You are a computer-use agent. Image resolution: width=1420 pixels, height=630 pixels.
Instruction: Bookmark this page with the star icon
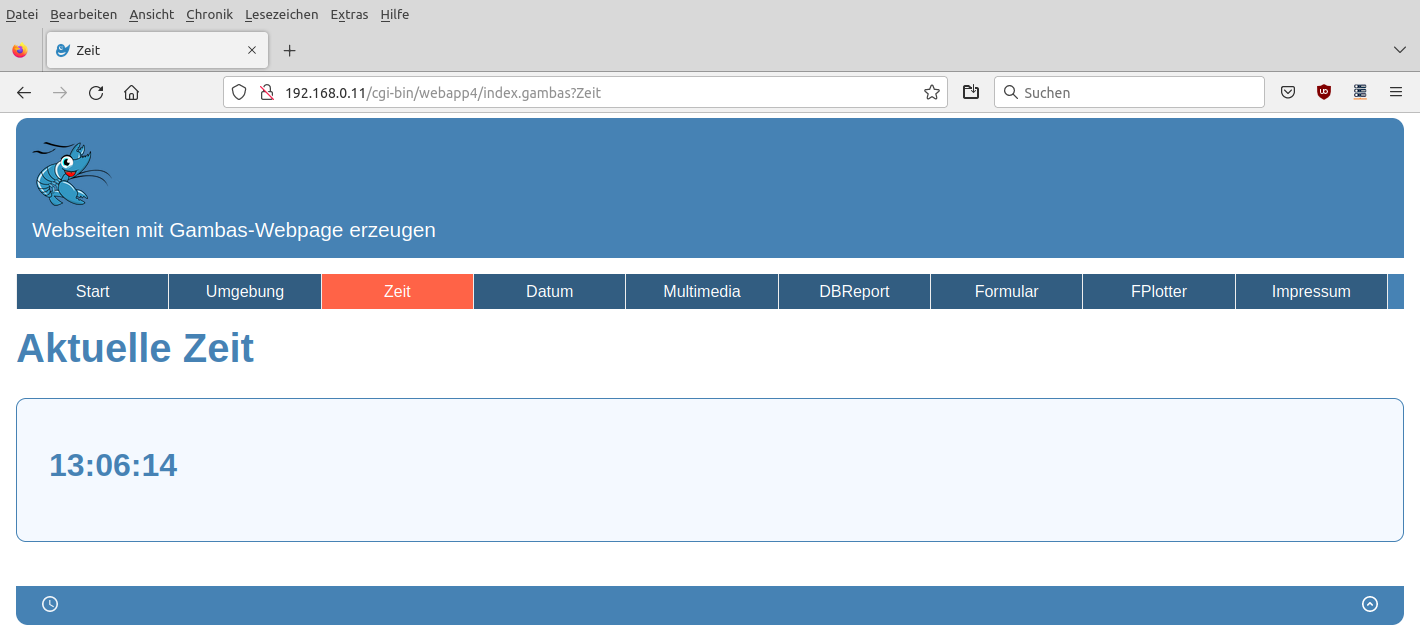pos(932,93)
